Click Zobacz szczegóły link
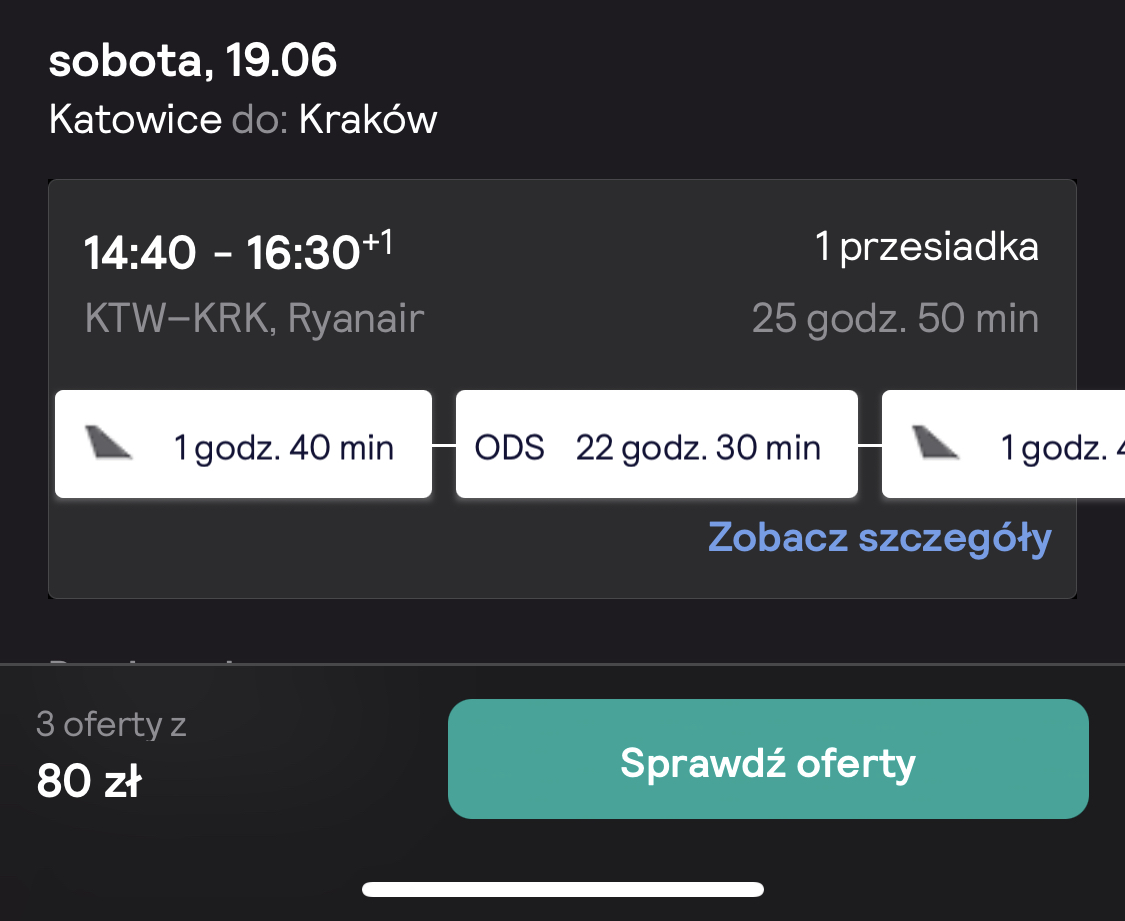1125x921 pixels. tap(880, 538)
